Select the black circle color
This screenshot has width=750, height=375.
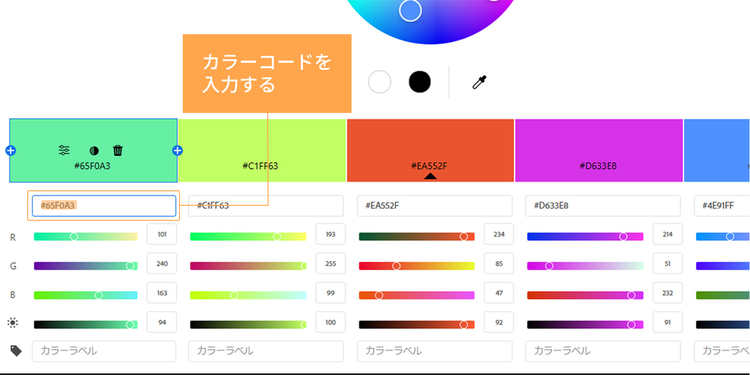[x=419, y=82]
